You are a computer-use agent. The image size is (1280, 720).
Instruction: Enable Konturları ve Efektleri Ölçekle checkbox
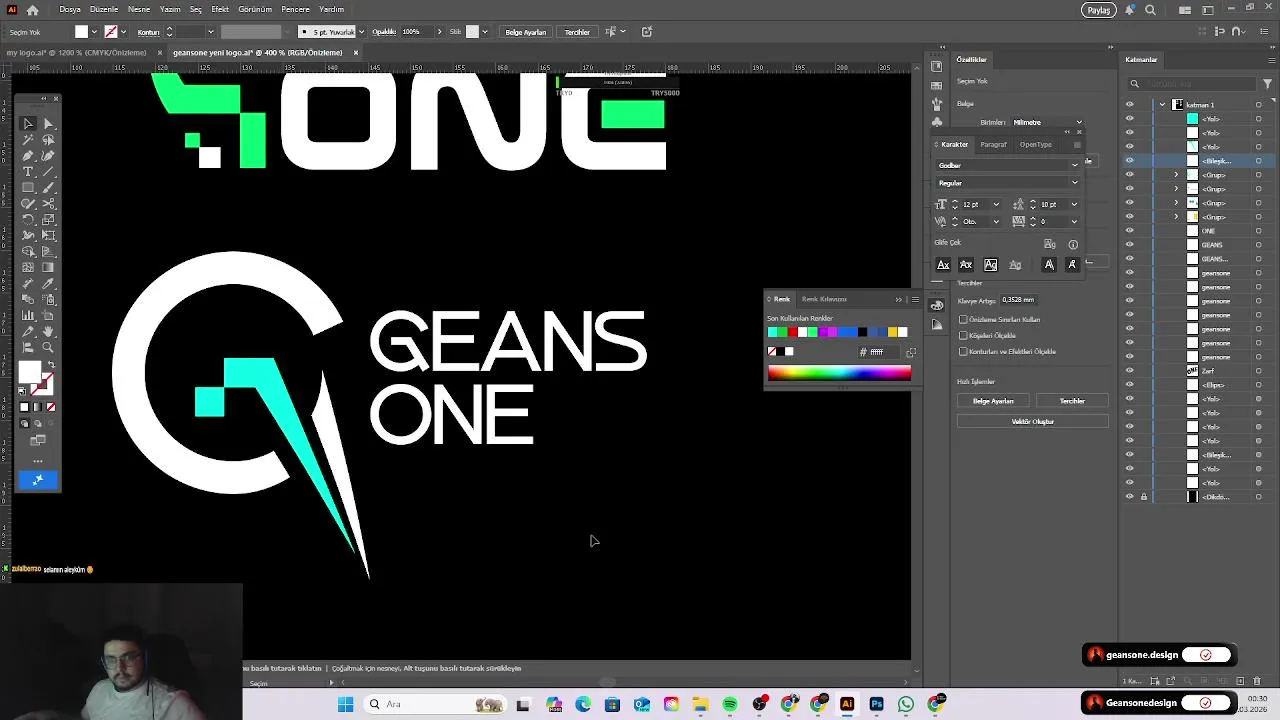(x=963, y=352)
